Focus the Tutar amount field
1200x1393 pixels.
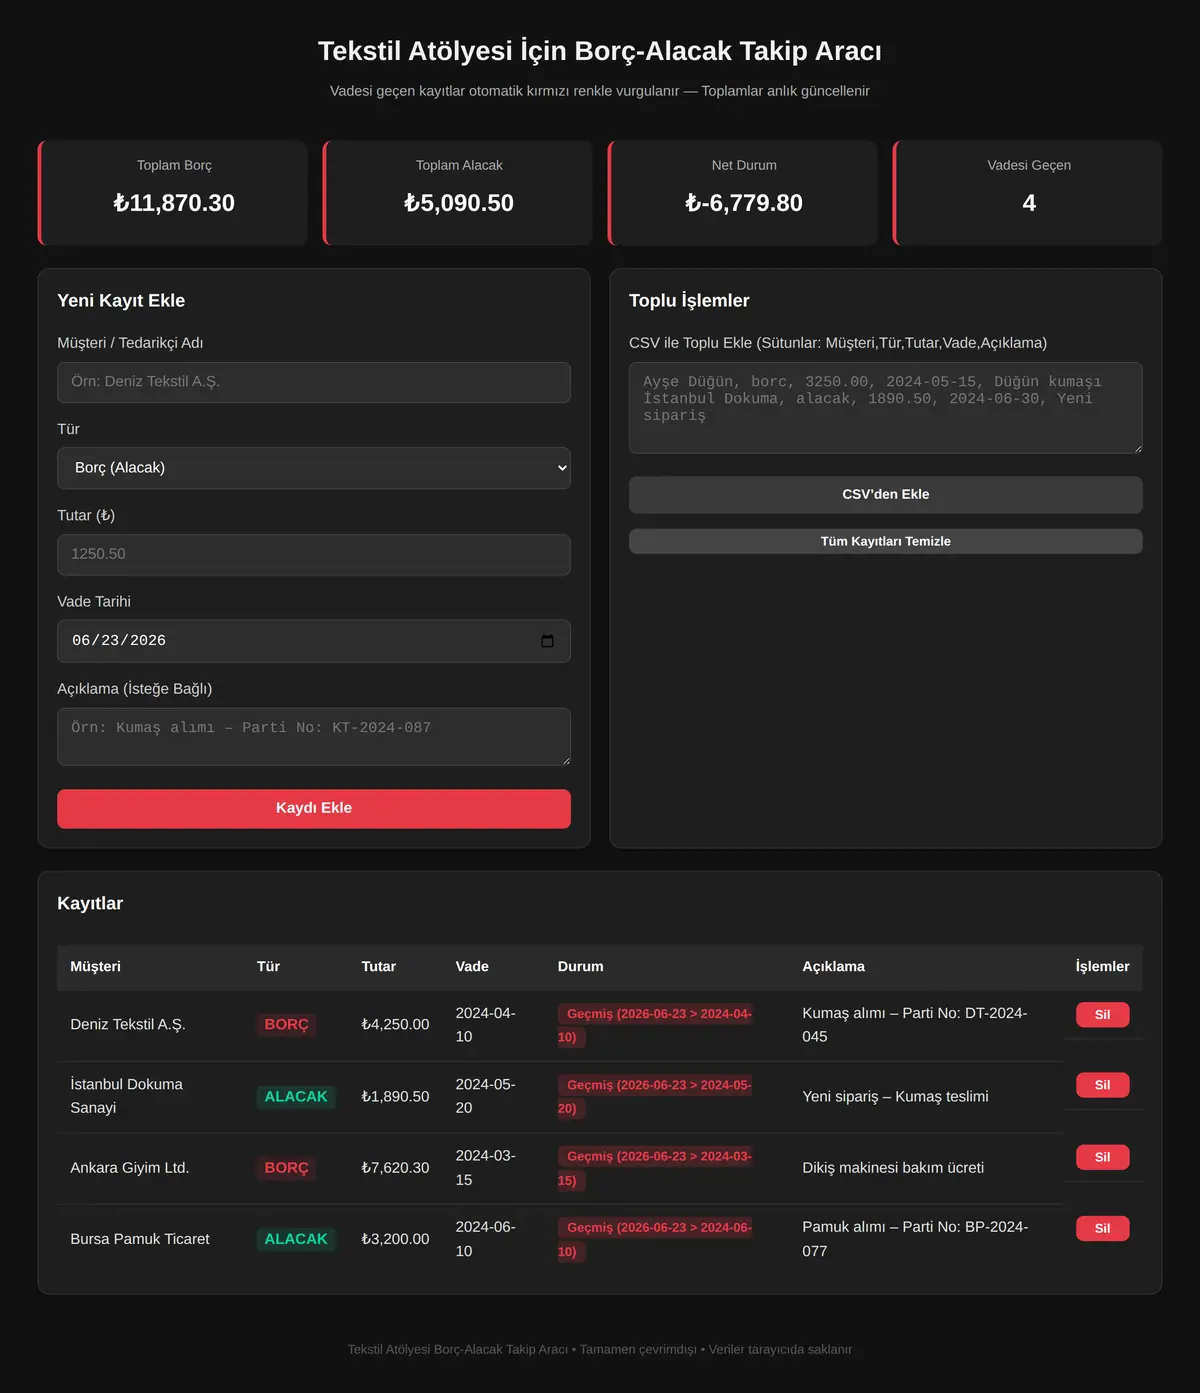coord(314,555)
